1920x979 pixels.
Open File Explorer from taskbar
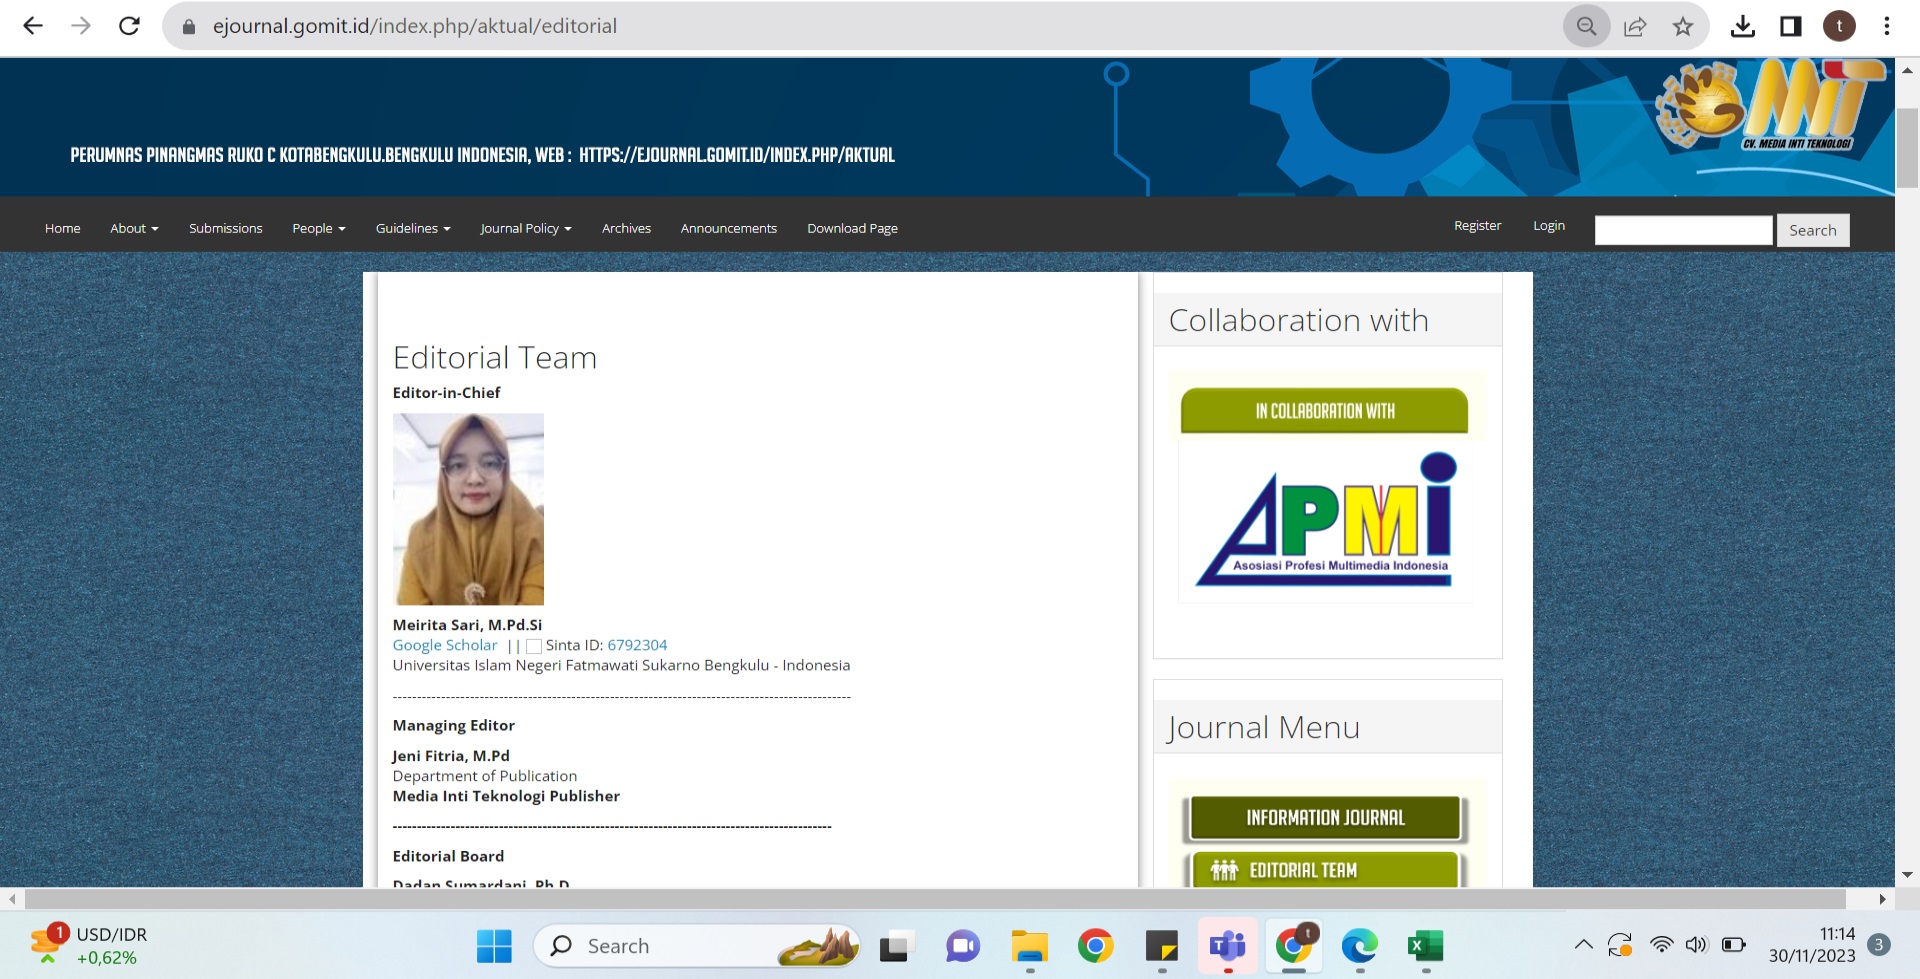click(x=1029, y=945)
